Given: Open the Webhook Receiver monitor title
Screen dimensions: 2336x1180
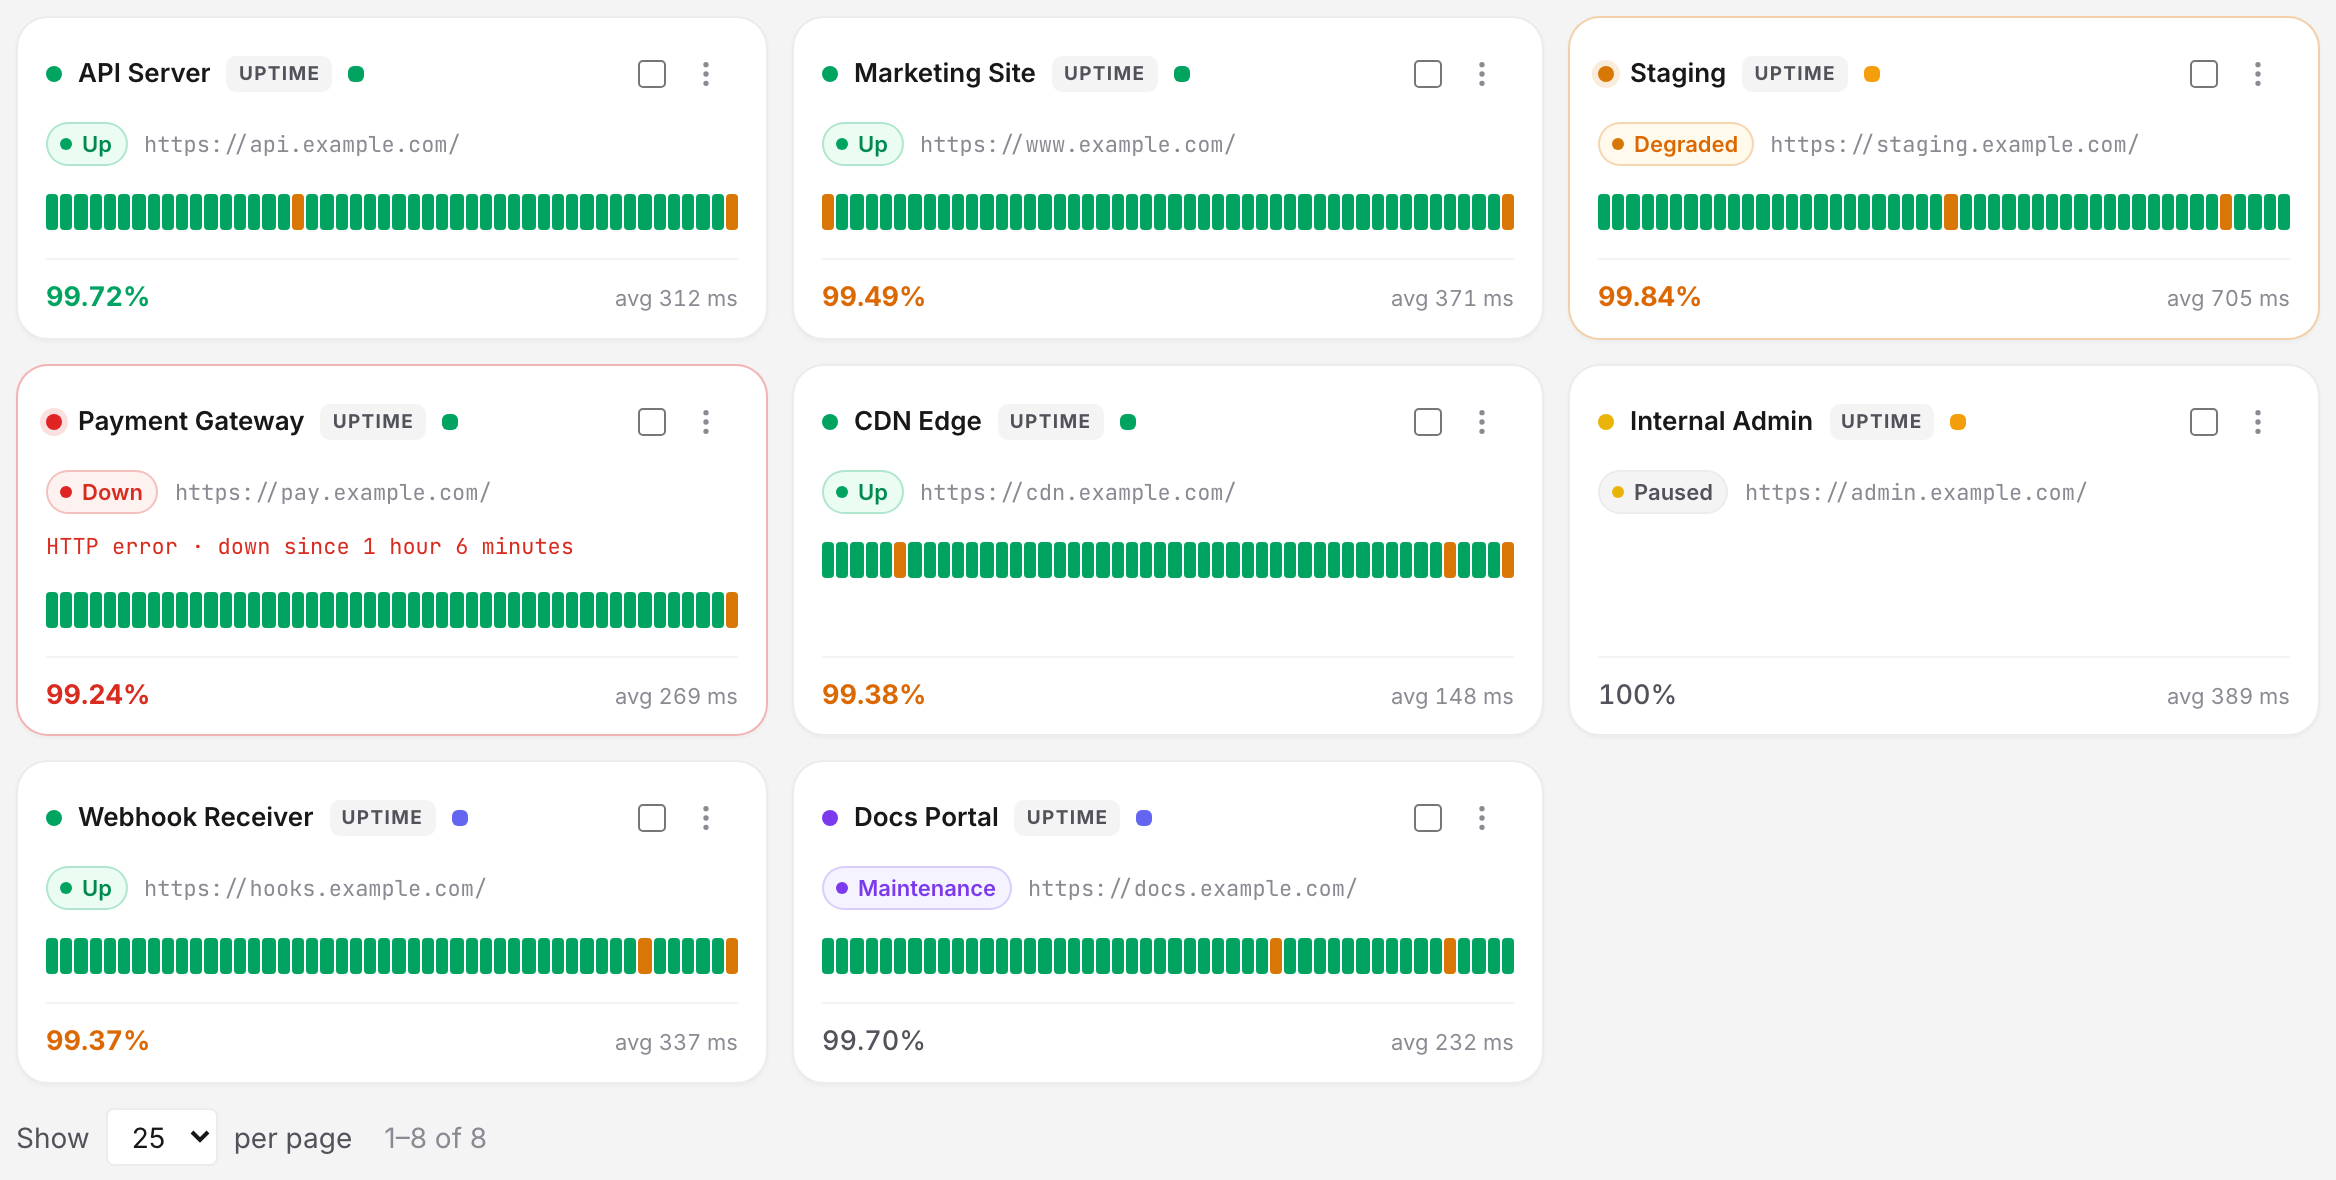Looking at the screenshot, I should pos(196,818).
